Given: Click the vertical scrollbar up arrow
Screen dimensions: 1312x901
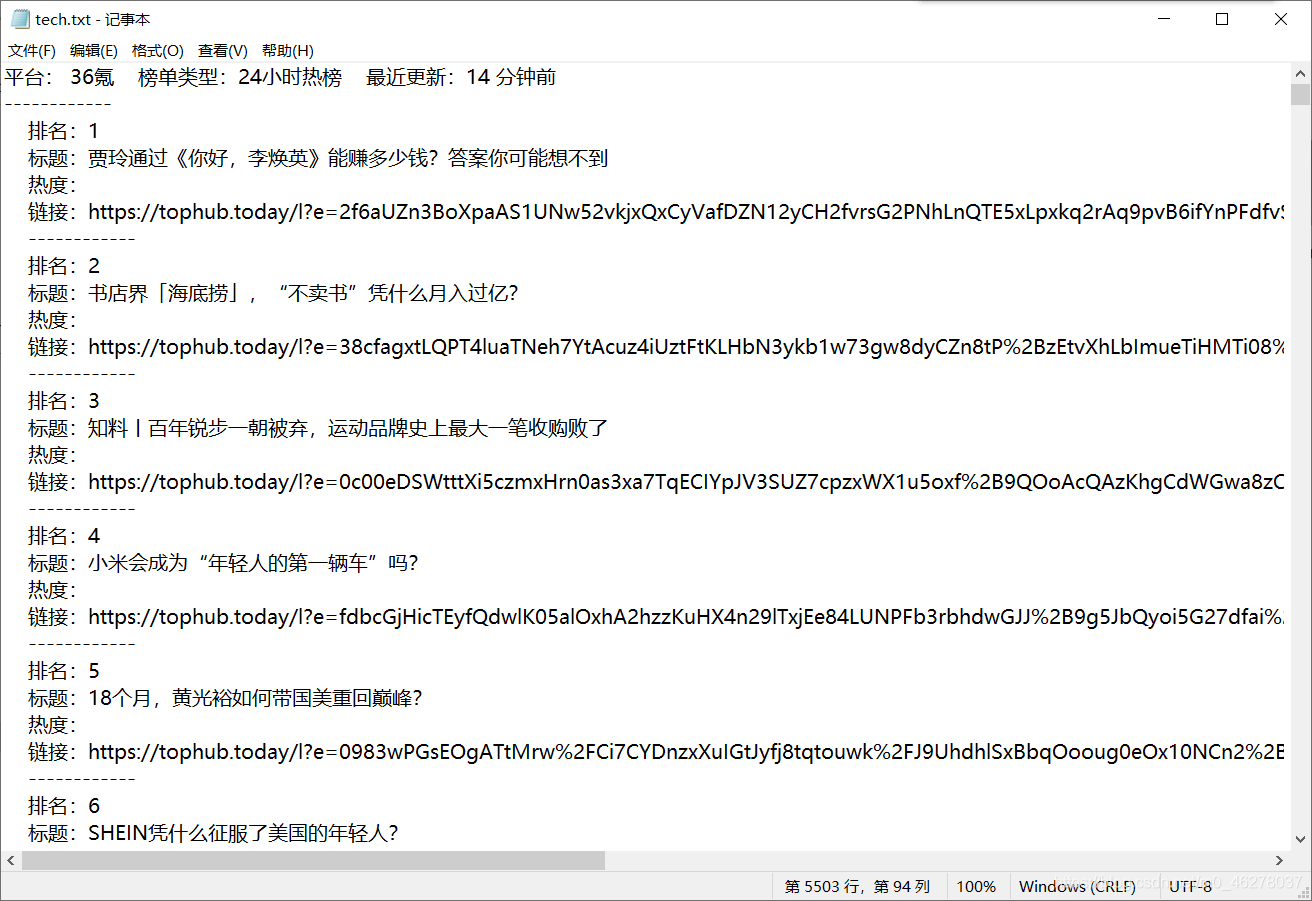Looking at the screenshot, I should click(x=1300, y=75).
